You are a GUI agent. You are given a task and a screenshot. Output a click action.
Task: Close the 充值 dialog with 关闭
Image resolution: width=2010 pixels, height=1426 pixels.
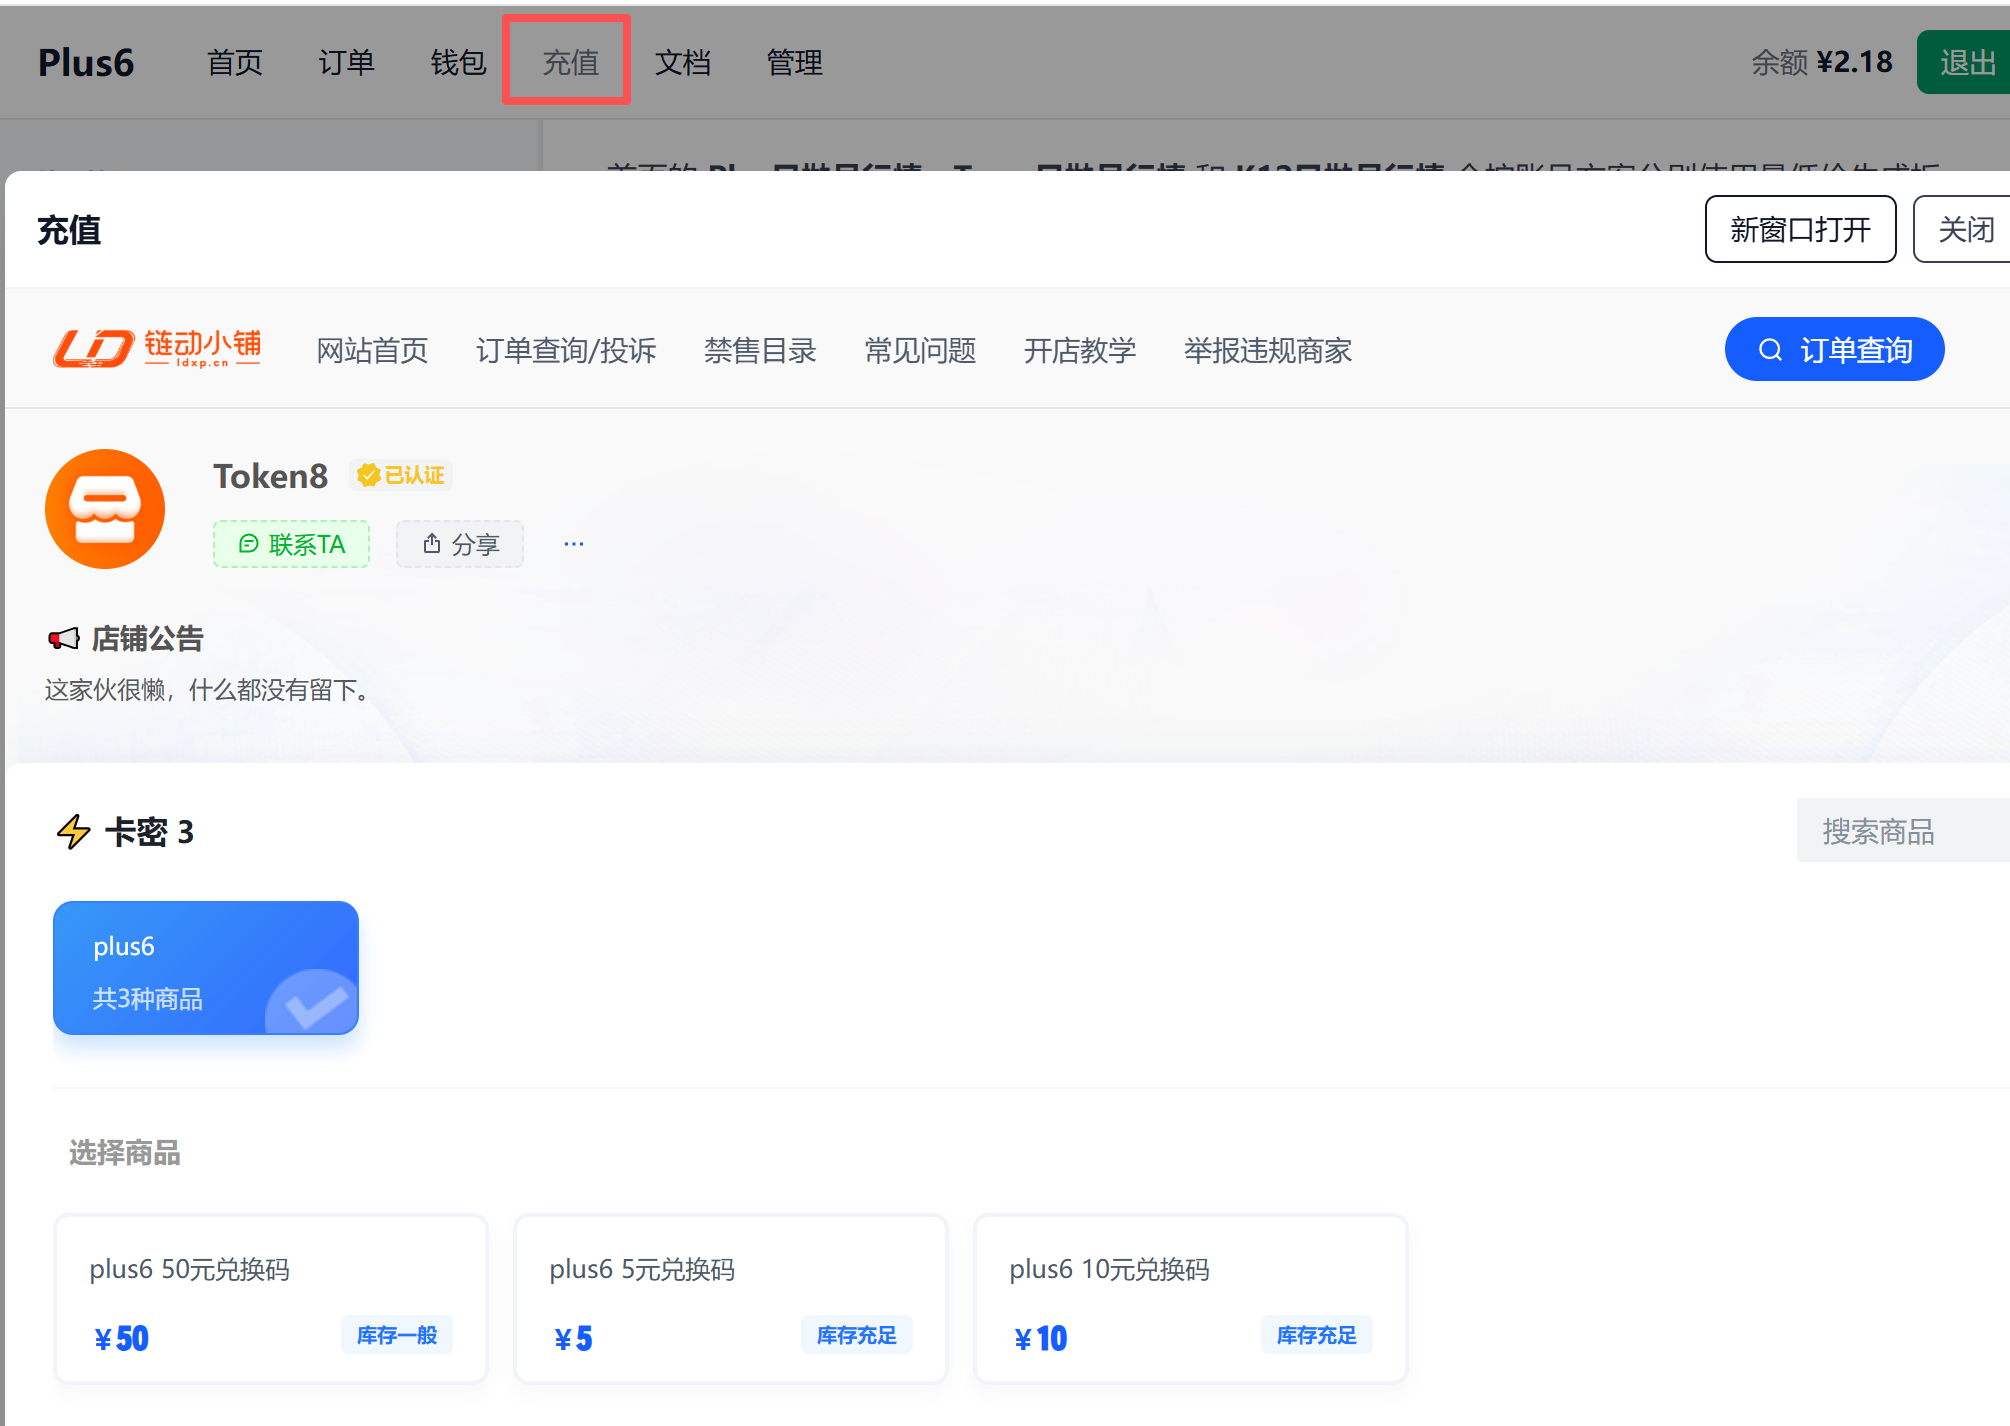point(1964,229)
